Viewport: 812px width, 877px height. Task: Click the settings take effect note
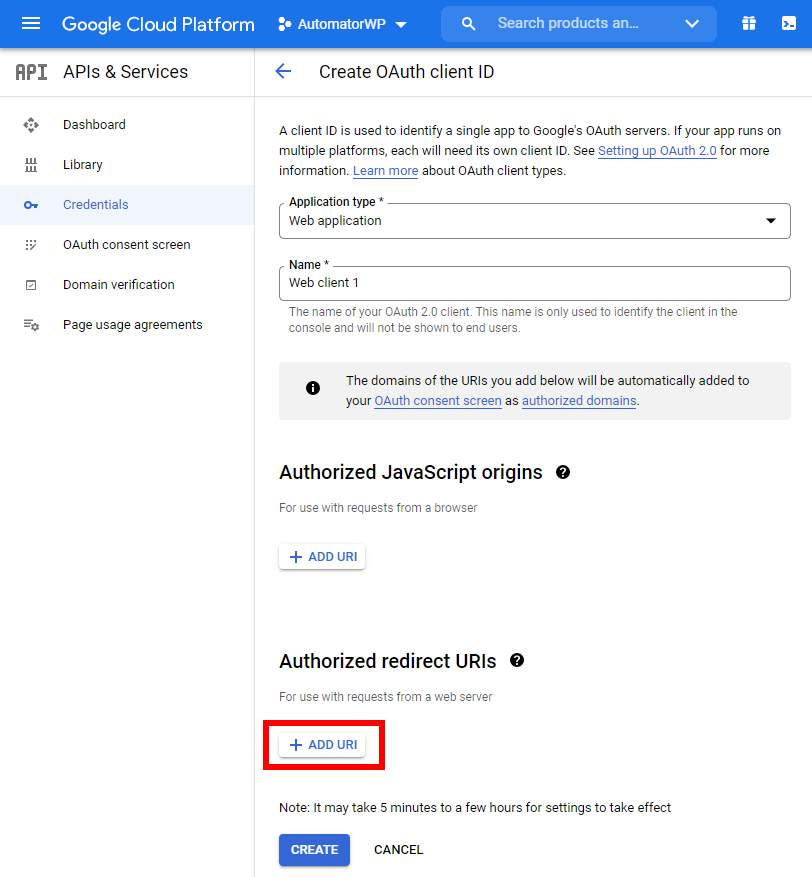[x=475, y=808]
